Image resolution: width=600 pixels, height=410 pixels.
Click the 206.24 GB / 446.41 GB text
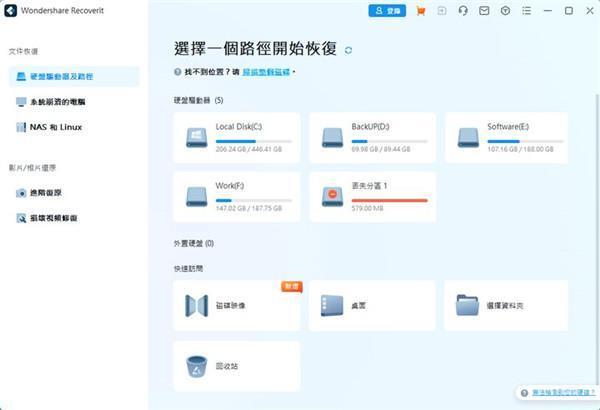[x=249, y=149]
